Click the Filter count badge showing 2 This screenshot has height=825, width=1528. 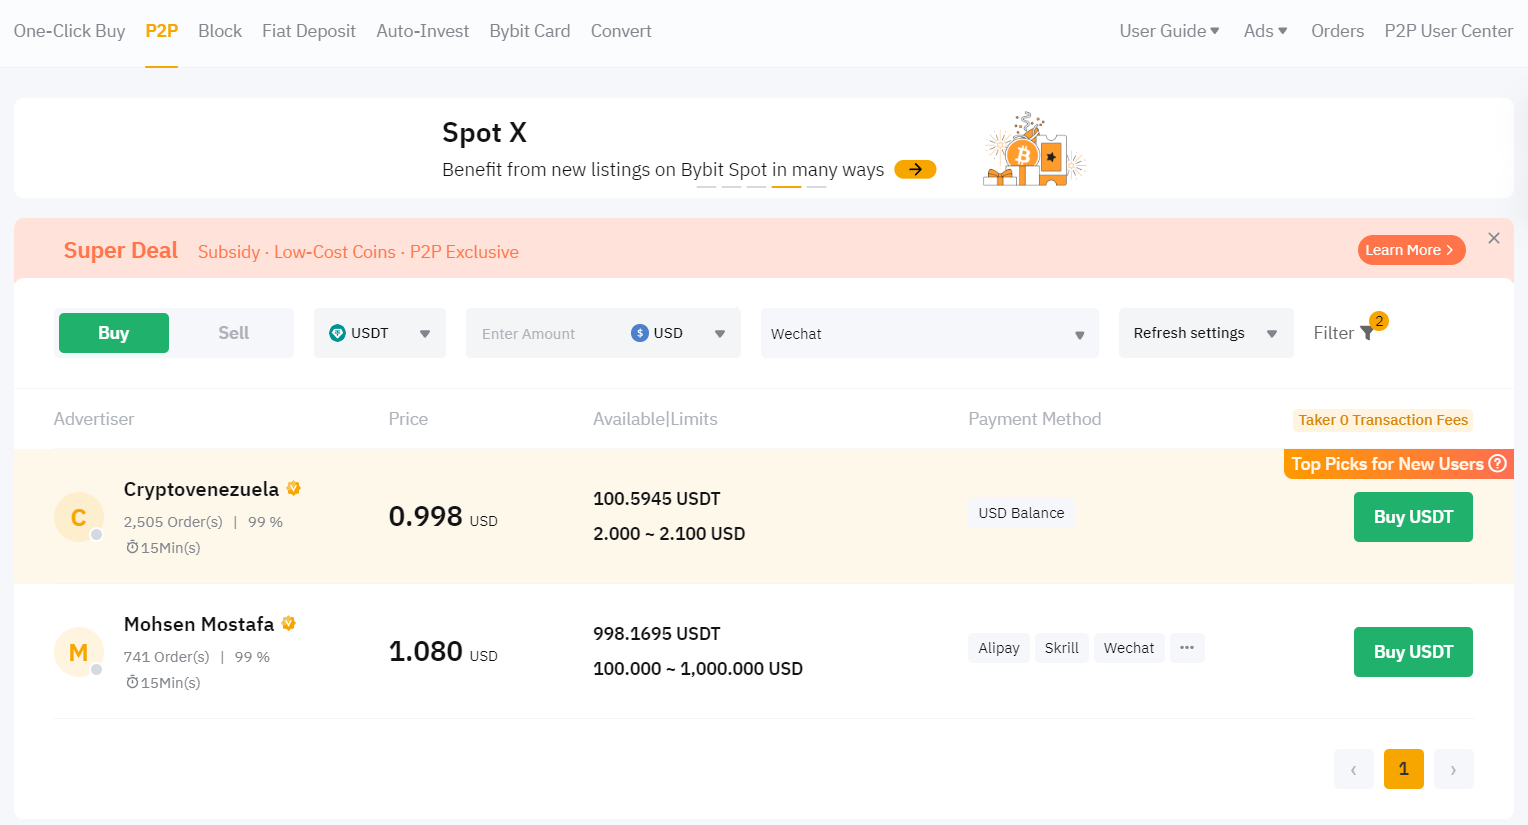(x=1379, y=321)
